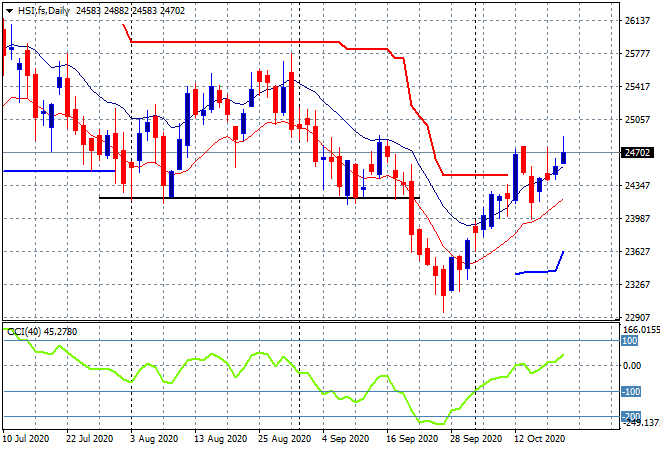This screenshot has width=660, height=450.
Task: Click the 3 Aug 2020 date label
Action: pos(154,439)
